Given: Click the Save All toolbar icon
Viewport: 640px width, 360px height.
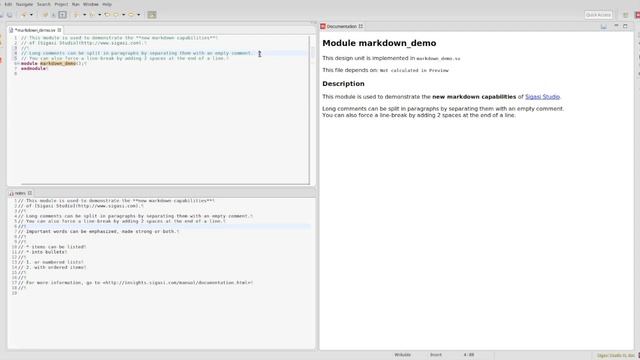Looking at the screenshot, I should [x=9, y=15].
